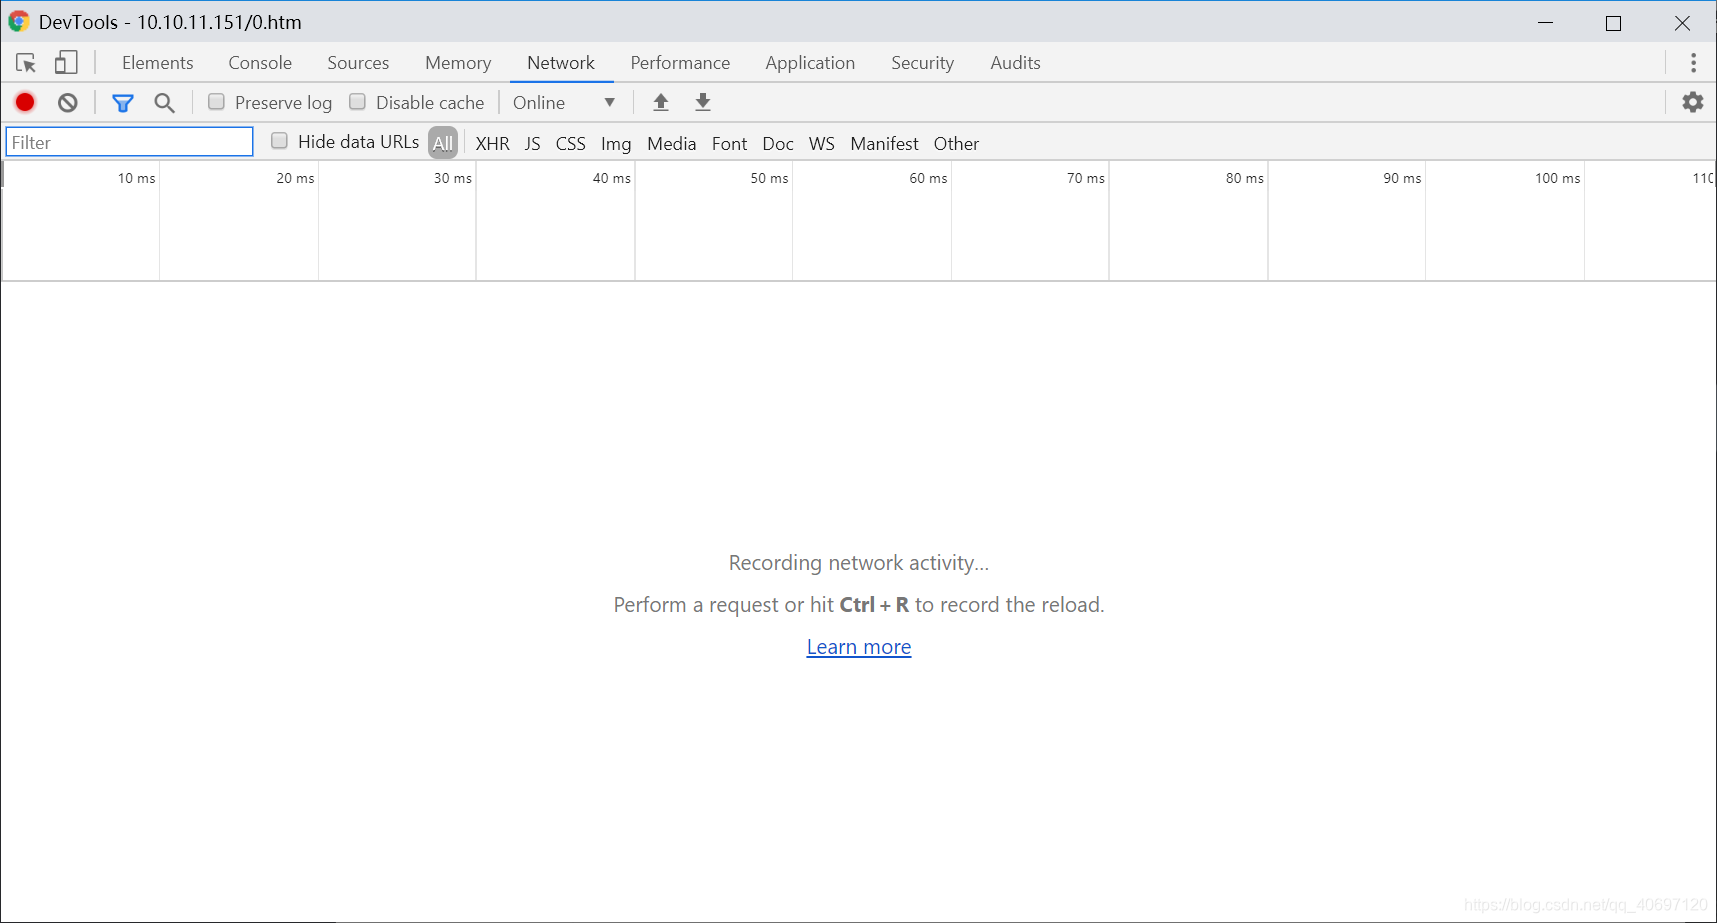Click the 50 ms timeline marker
This screenshot has height=923, width=1717.
[769, 178]
